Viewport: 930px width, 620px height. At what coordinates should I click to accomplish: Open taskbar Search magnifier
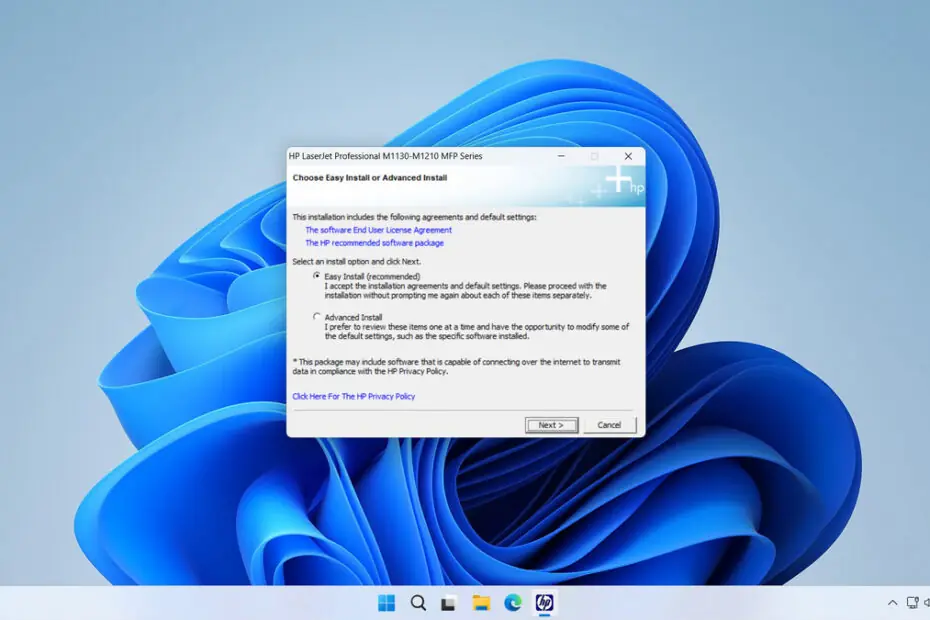(419, 602)
